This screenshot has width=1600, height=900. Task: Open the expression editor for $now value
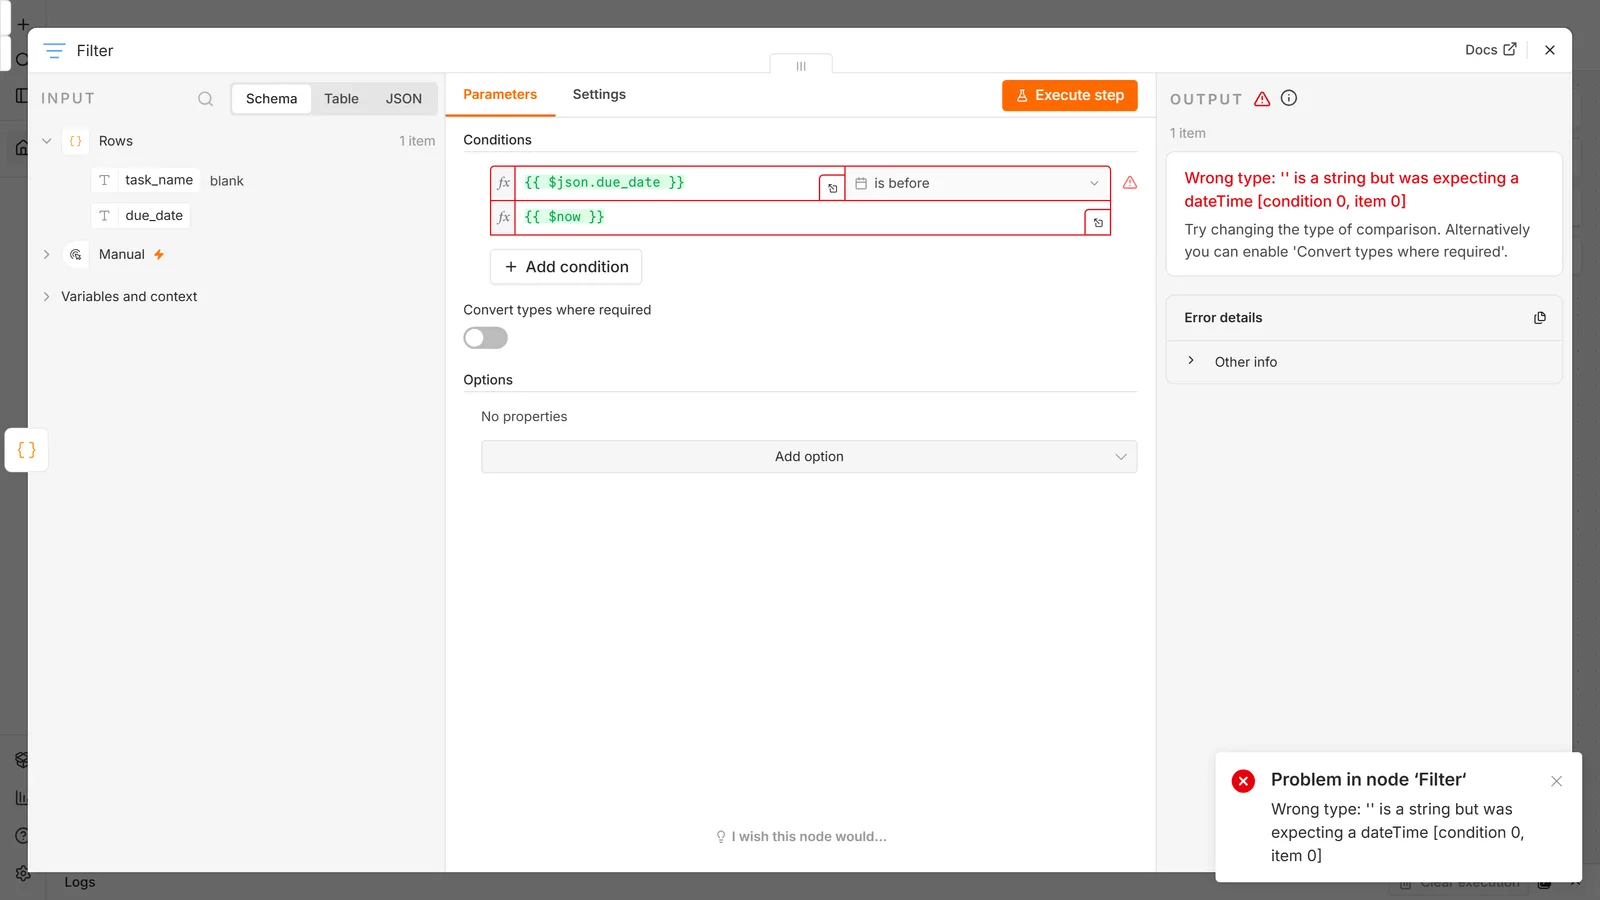coord(1098,222)
